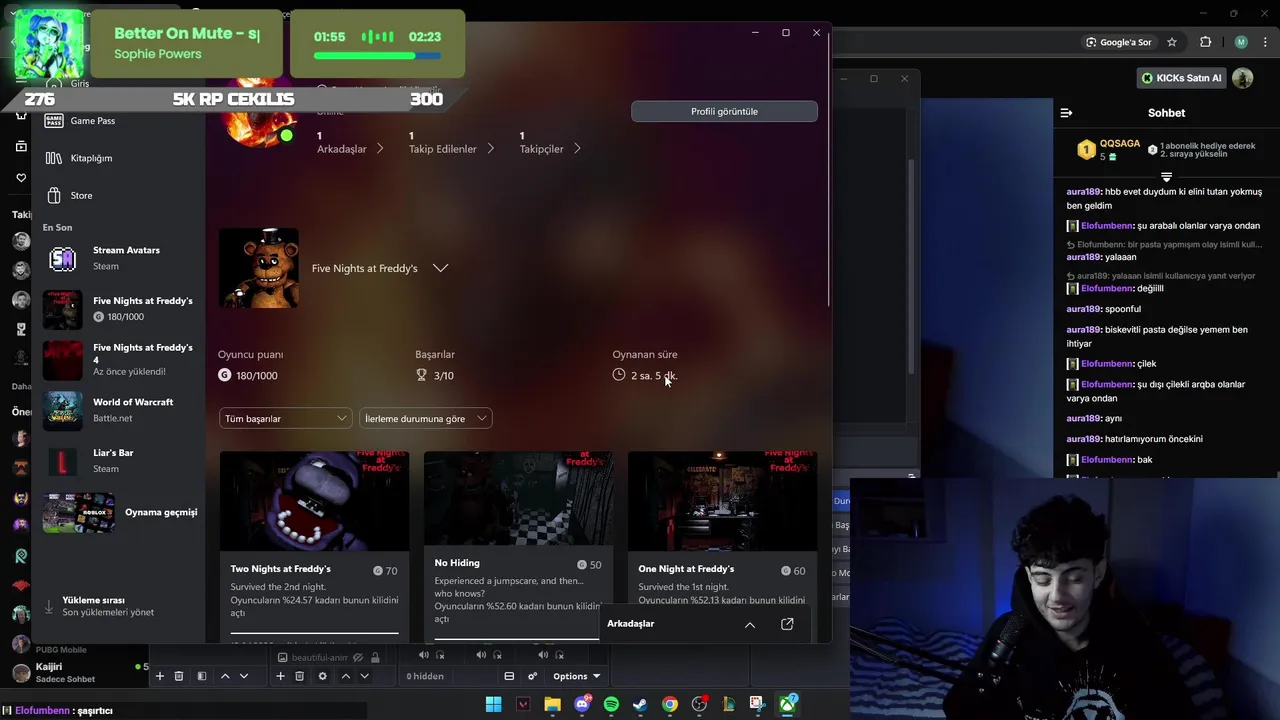Toggle lock on beautiful-anim source
Screen dimensions: 1280x720
click(x=375, y=657)
